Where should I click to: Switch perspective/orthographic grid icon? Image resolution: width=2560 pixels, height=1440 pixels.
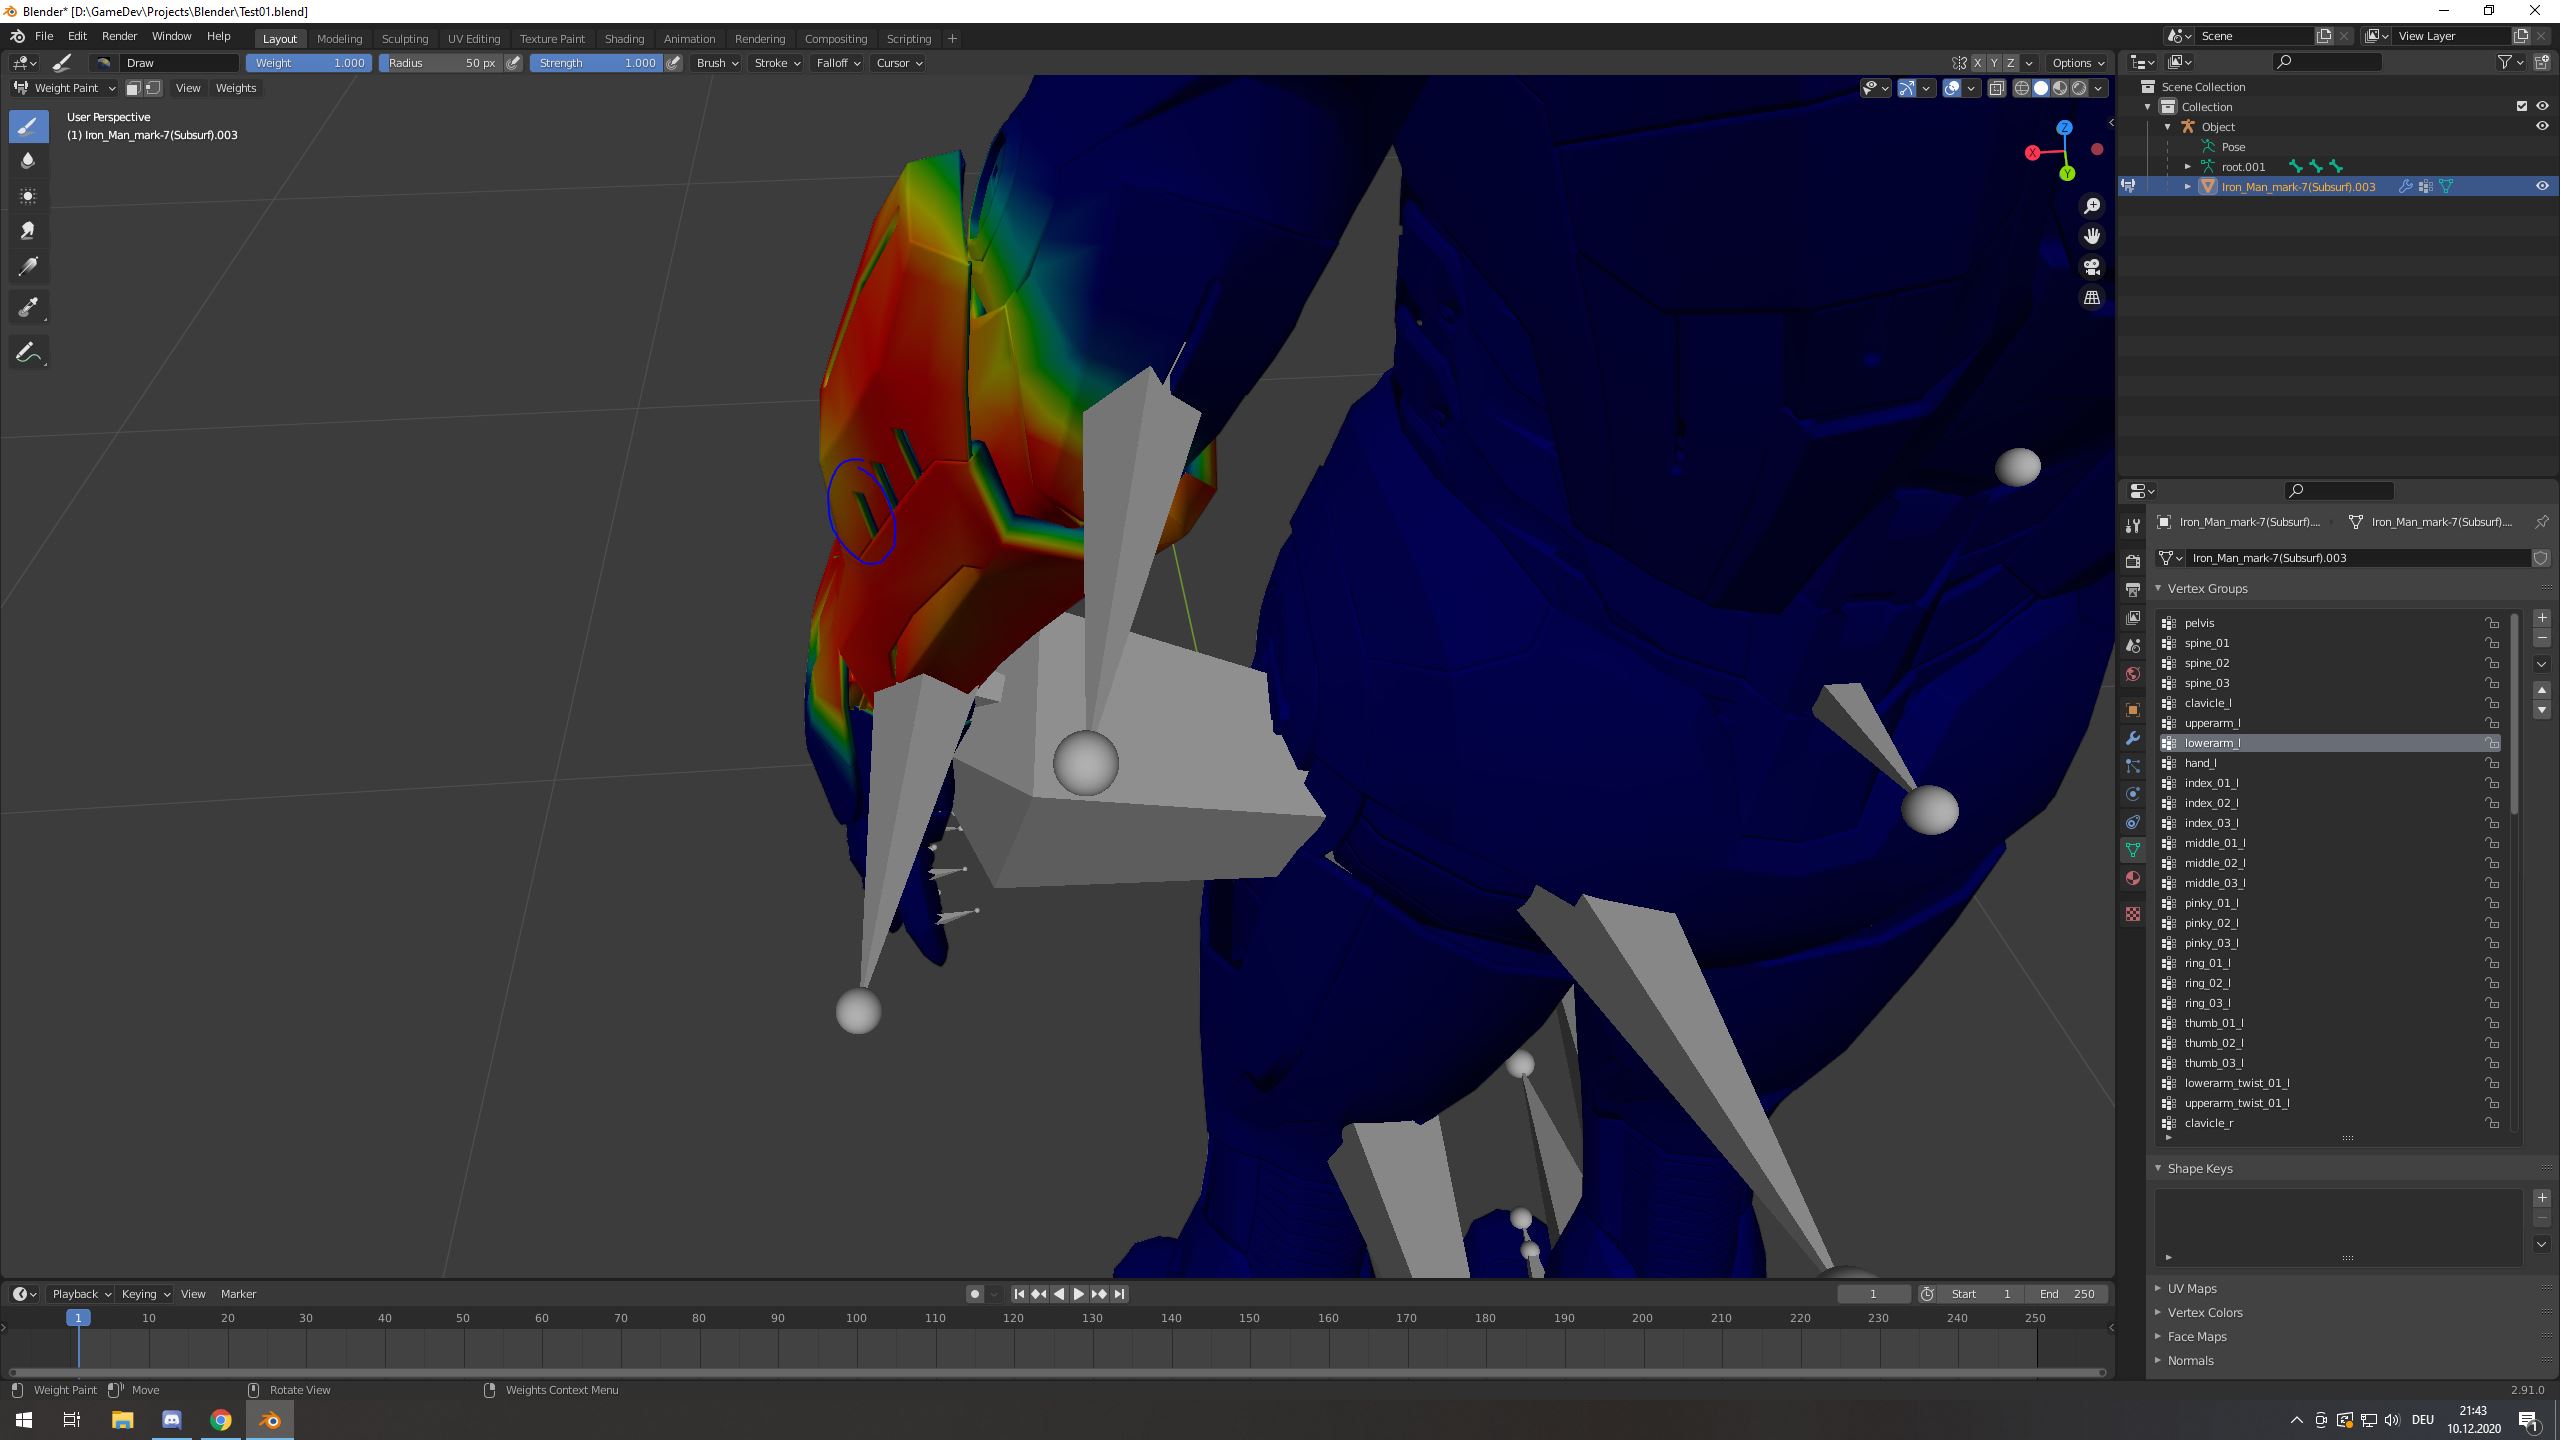click(2091, 298)
